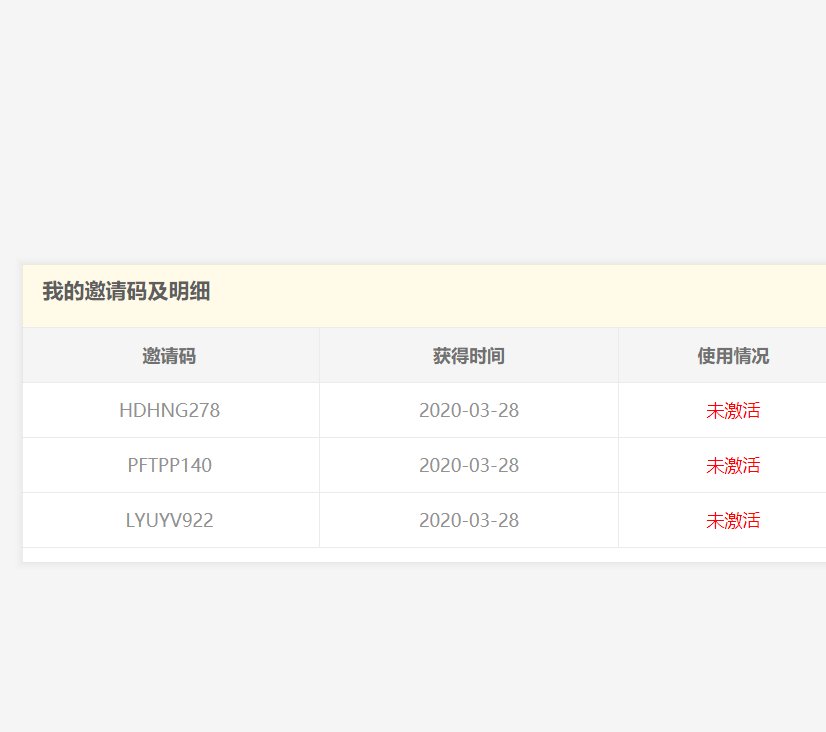This screenshot has width=826, height=732.
Task: Open the 未激活 status of LYUYV922
Action: [734, 520]
